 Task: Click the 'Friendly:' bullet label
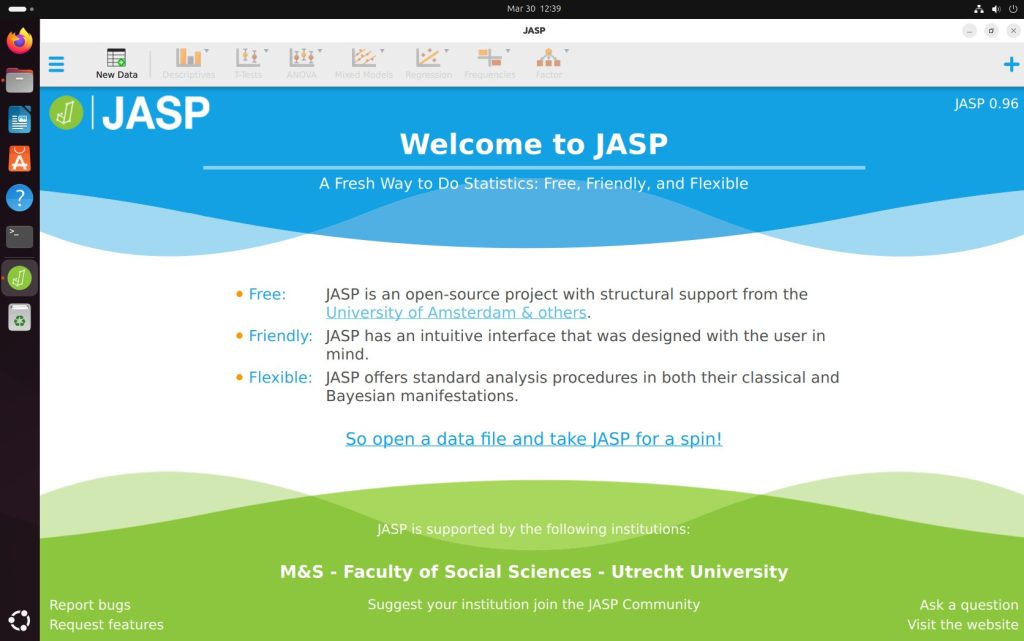click(280, 336)
